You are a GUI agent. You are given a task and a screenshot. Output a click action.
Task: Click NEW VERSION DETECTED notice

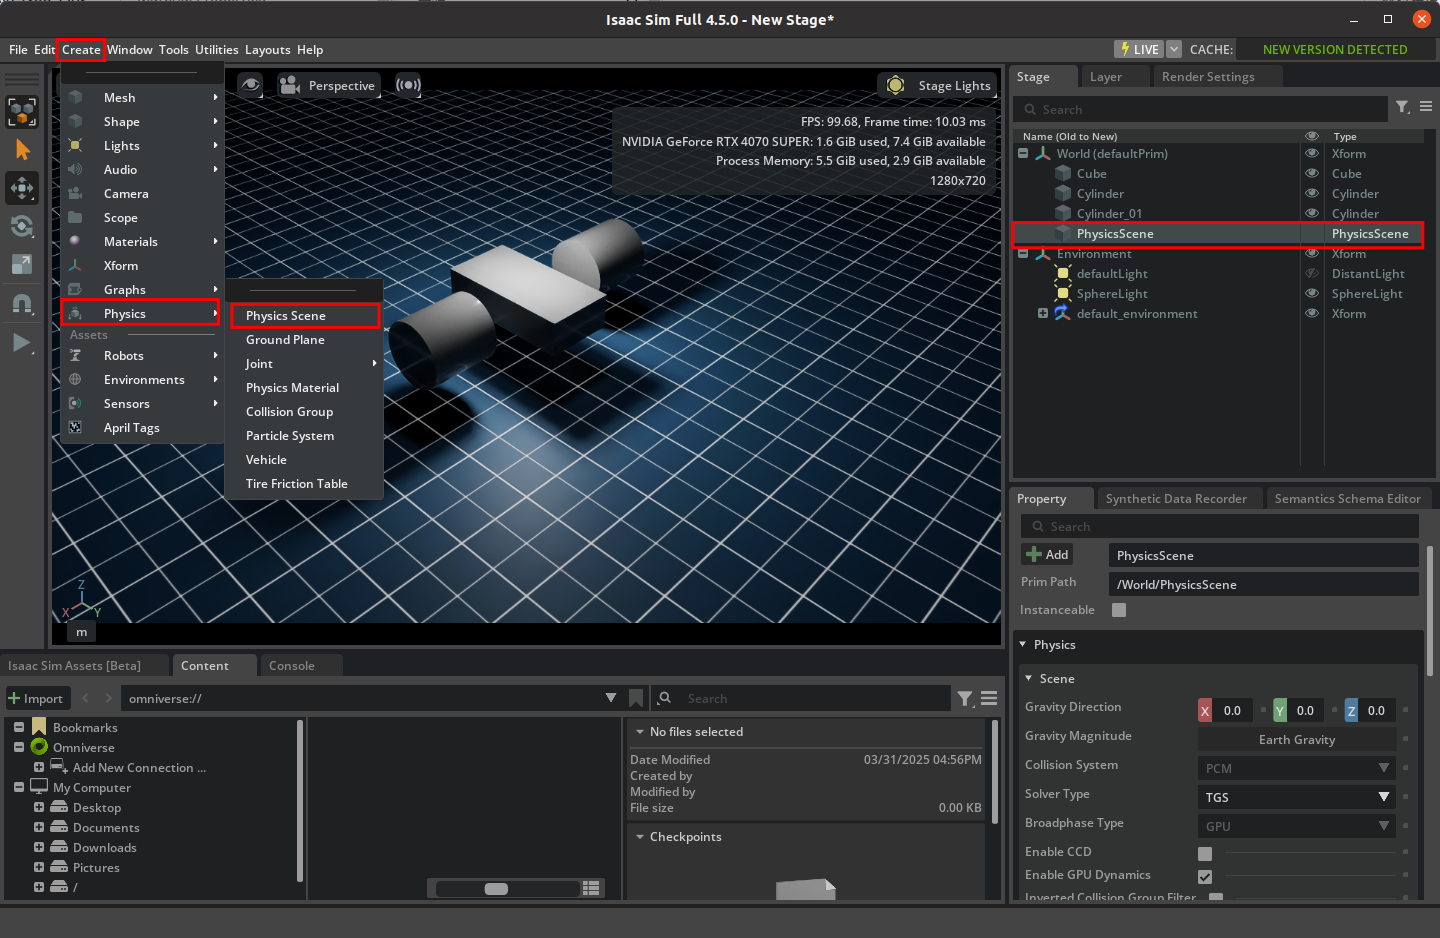coord(1335,49)
